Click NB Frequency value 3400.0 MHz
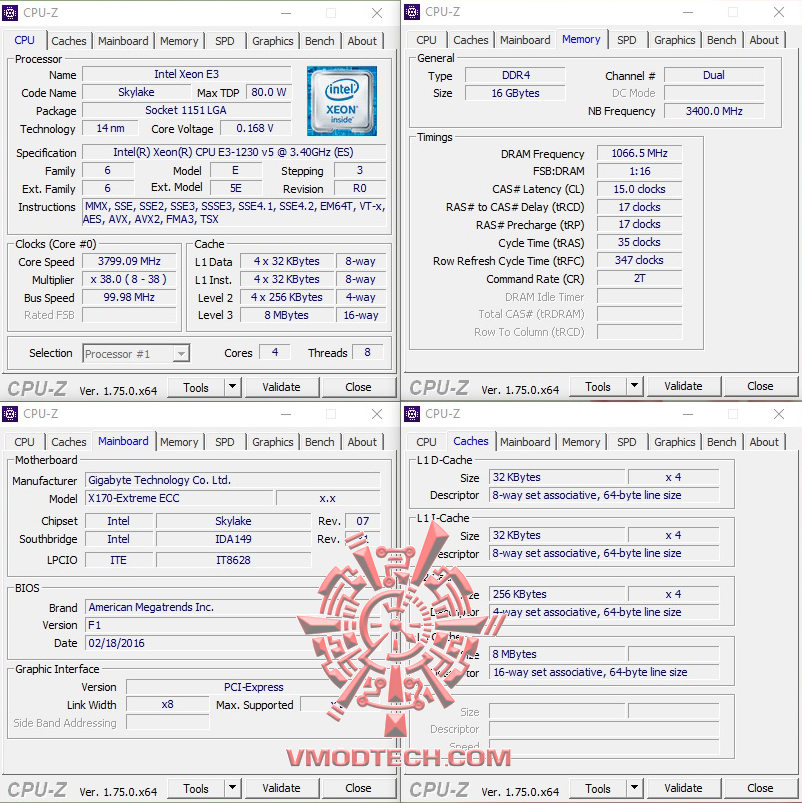802x803 pixels. (714, 111)
